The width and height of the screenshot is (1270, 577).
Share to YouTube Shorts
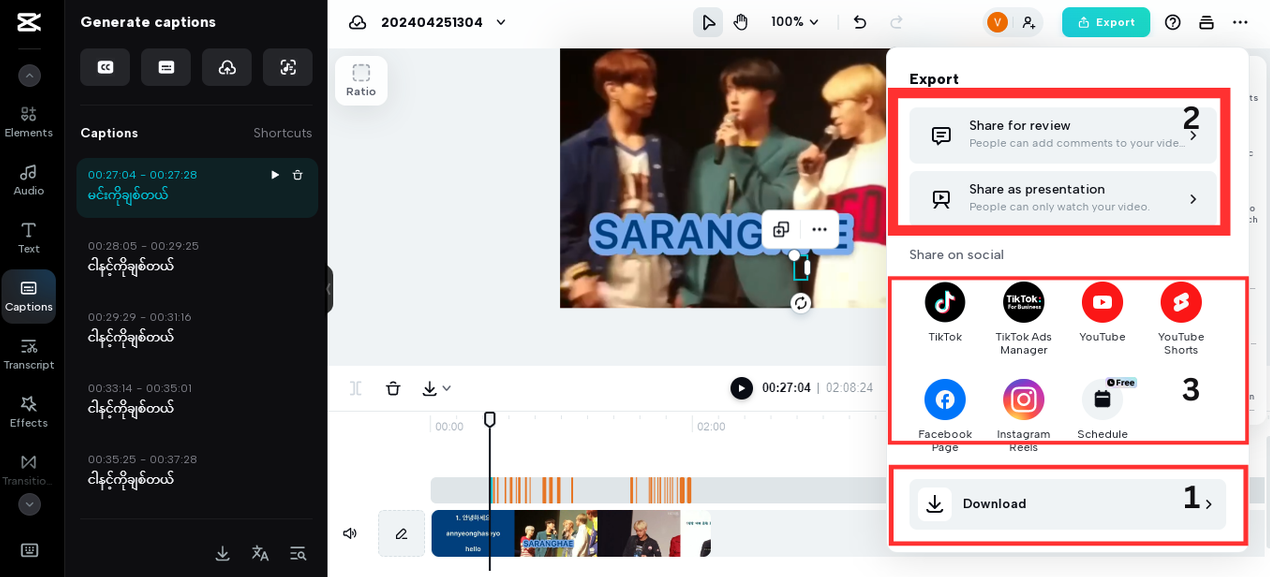pos(1181,319)
